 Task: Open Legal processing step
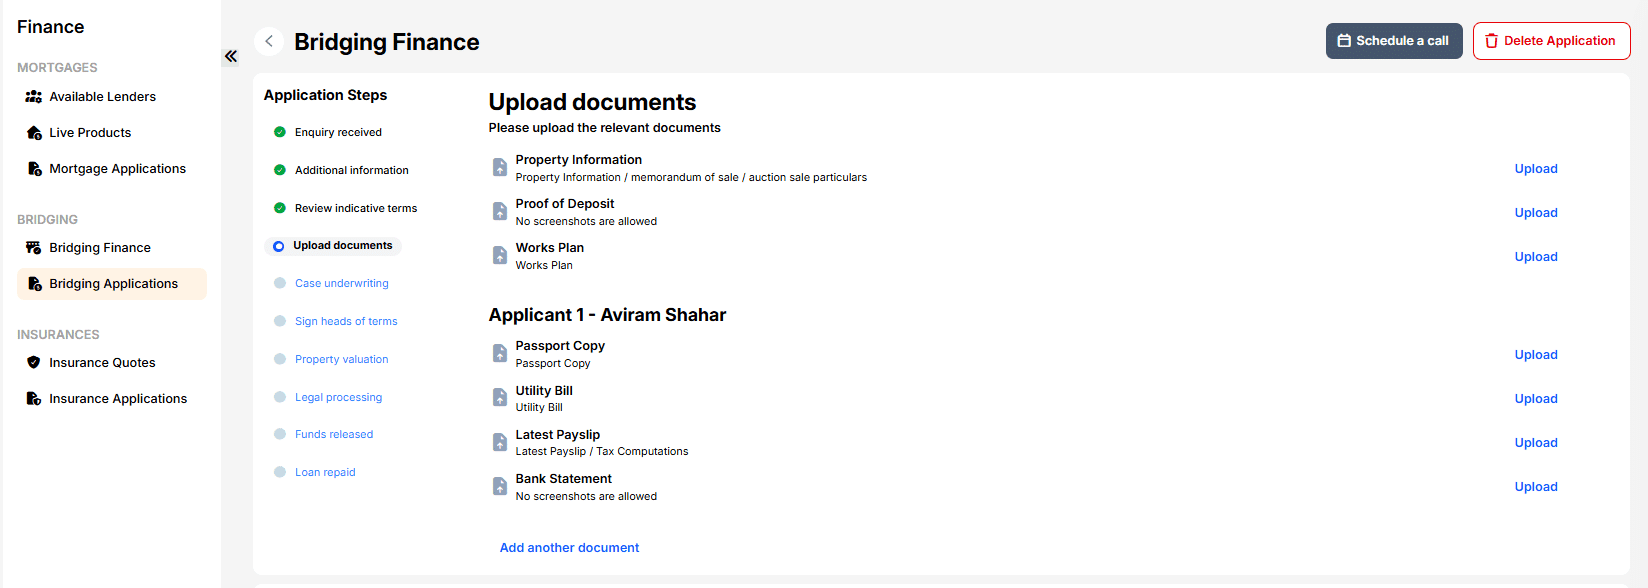pyautogui.click(x=338, y=398)
